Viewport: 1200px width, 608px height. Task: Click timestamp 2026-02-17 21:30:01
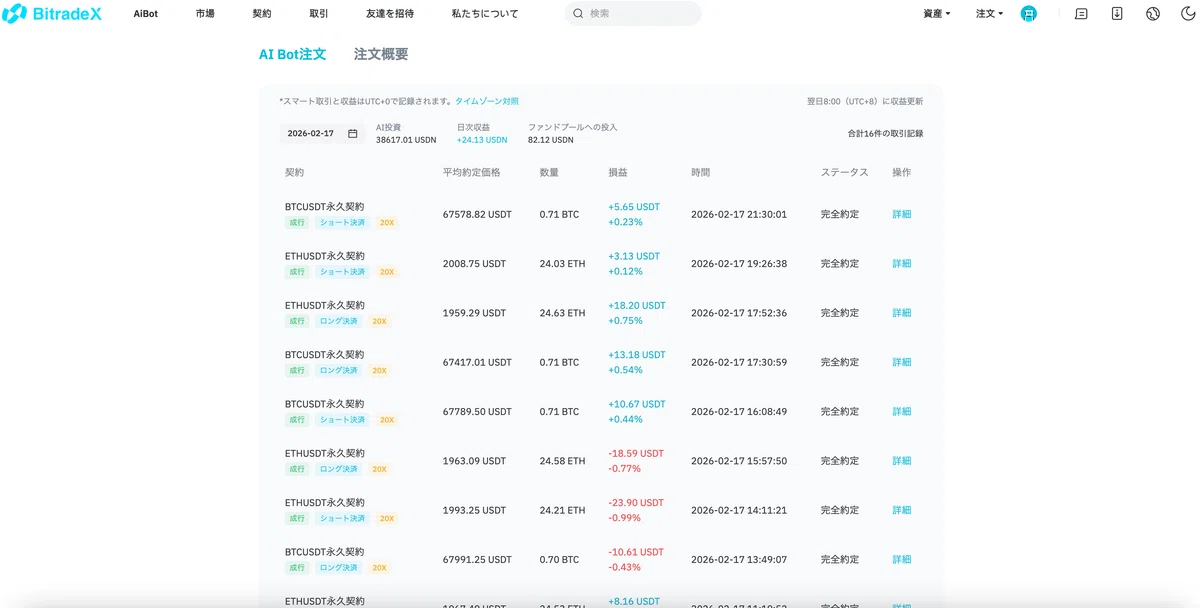[739, 214]
